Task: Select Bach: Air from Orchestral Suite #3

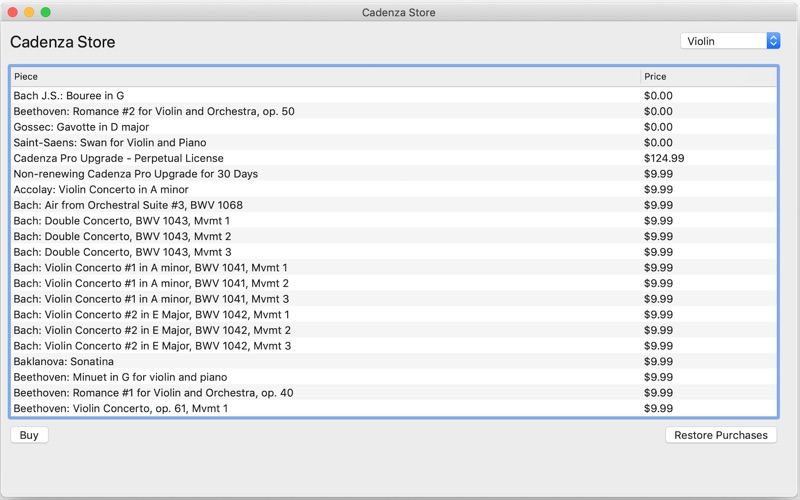Action: point(393,205)
